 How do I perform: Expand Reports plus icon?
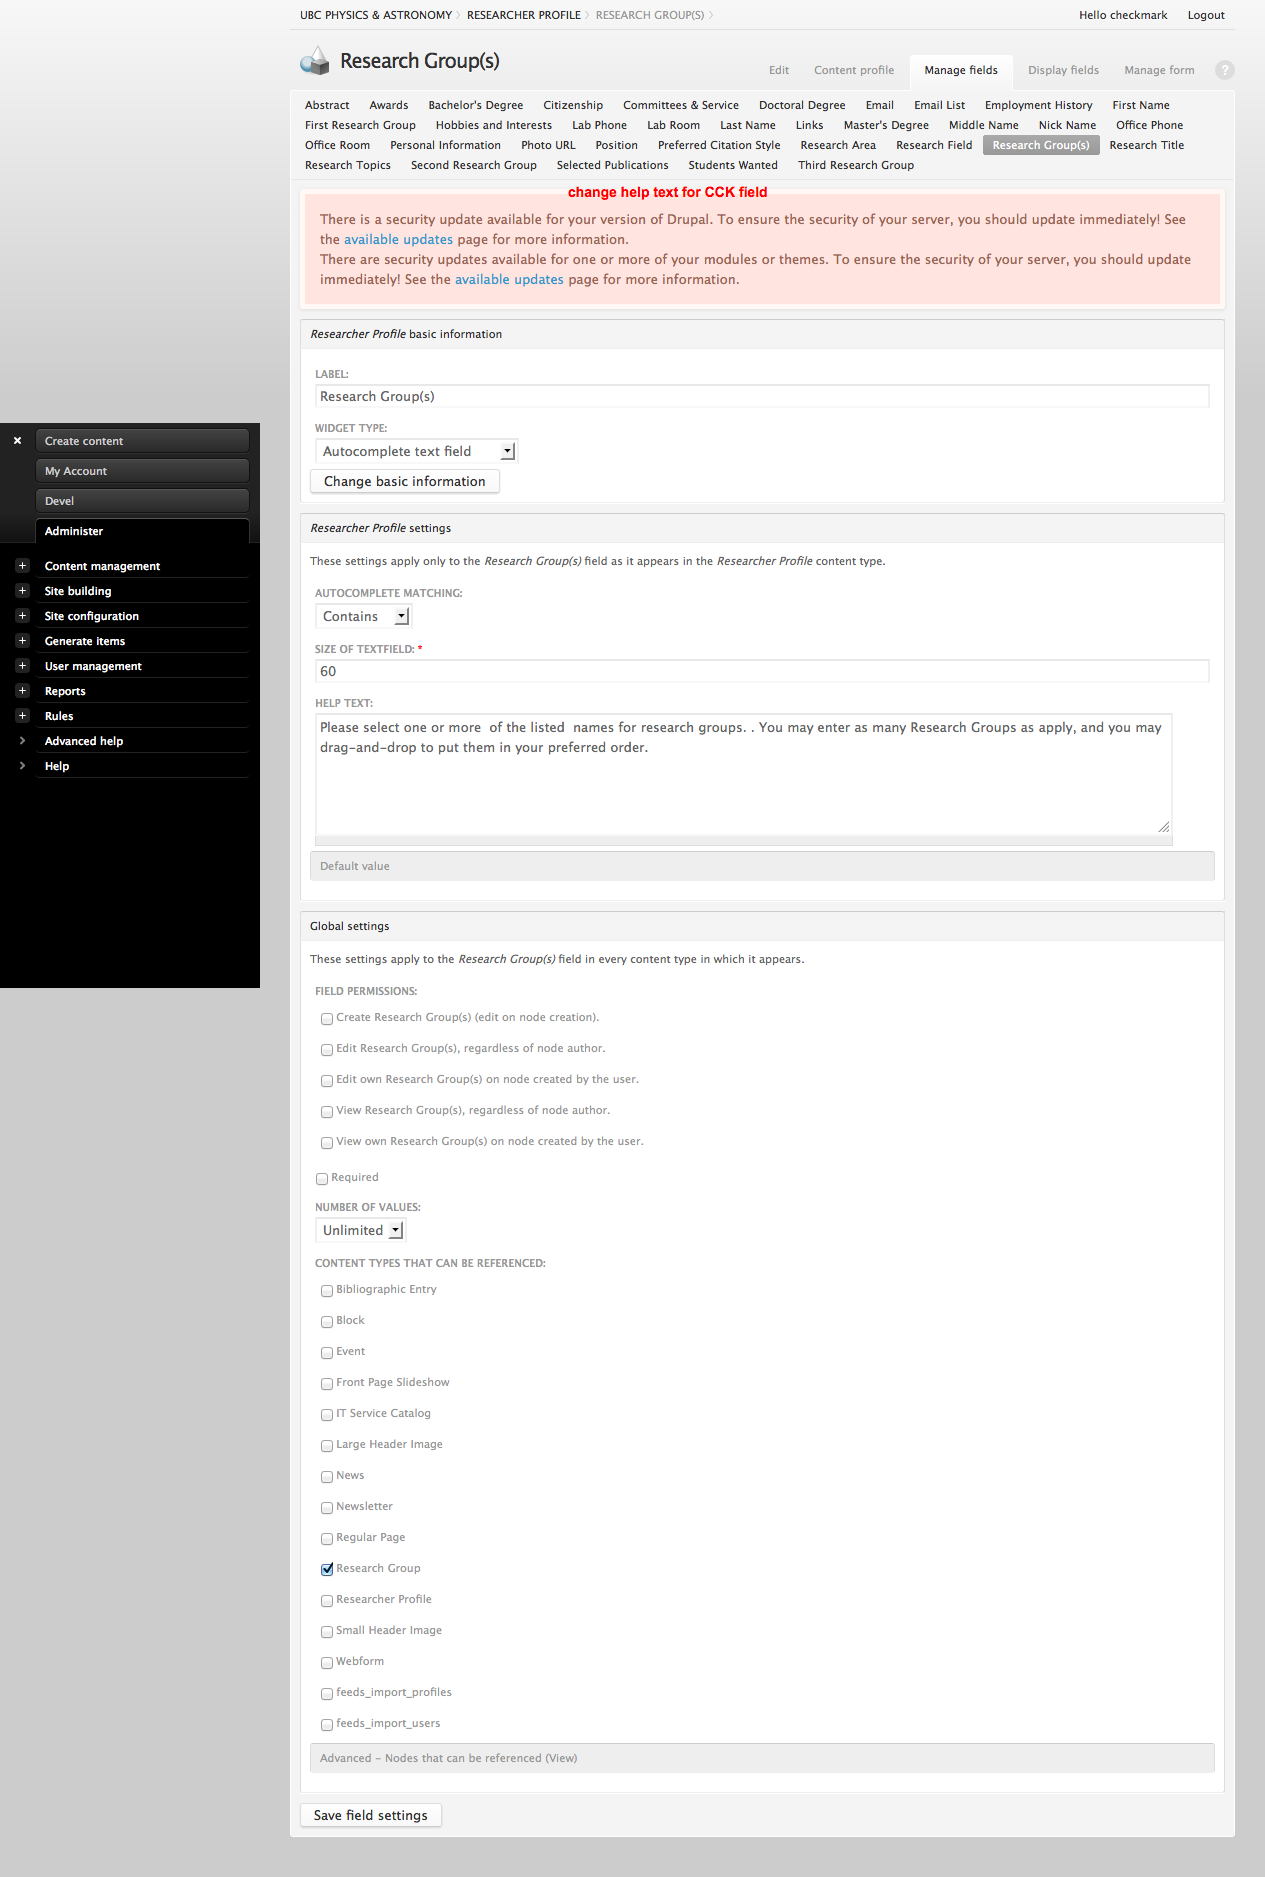(22, 691)
